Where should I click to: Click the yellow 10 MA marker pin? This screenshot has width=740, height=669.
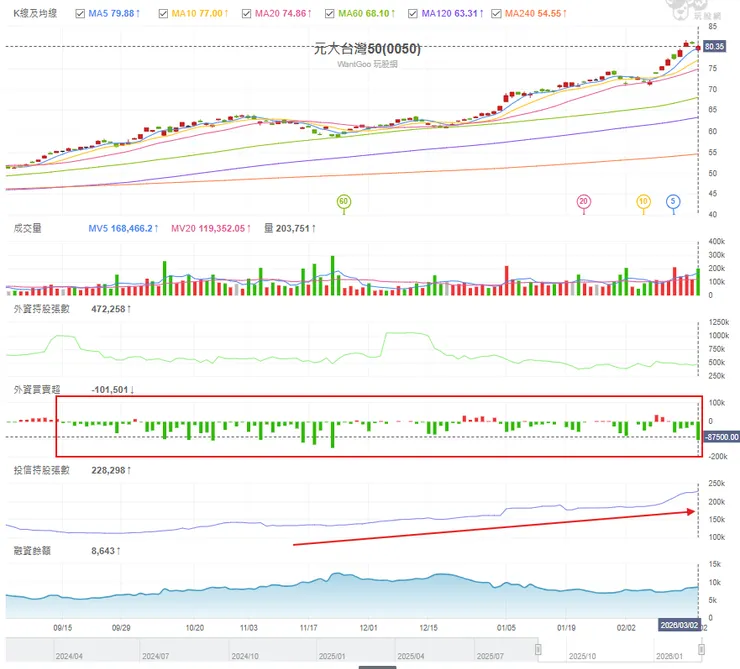pyautogui.click(x=643, y=202)
